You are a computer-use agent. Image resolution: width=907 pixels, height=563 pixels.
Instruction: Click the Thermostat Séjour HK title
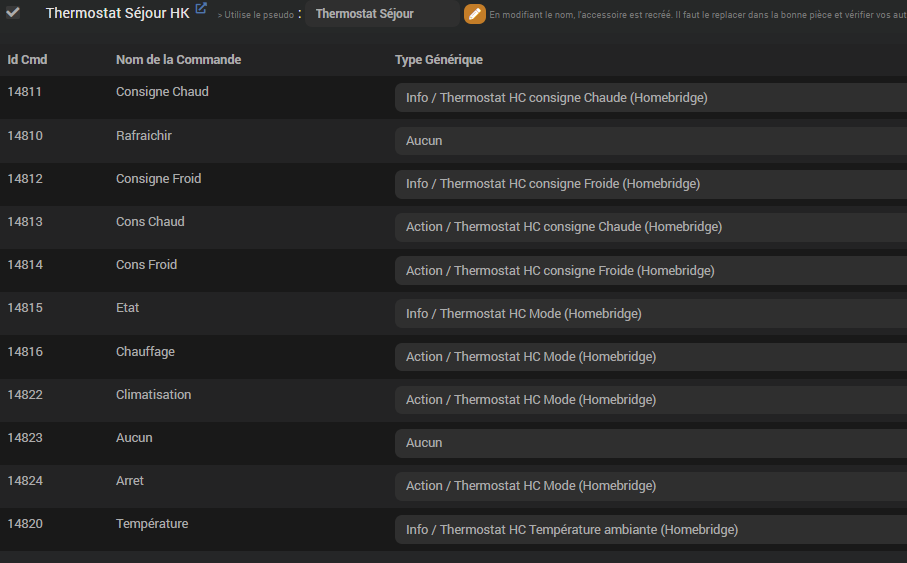(117, 13)
